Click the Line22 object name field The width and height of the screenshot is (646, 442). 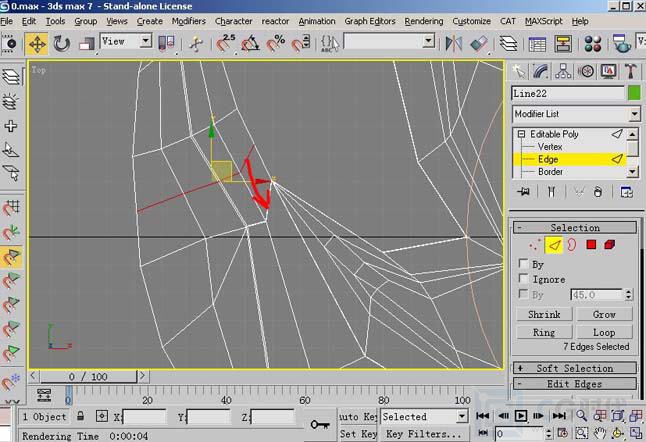click(568, 94)
